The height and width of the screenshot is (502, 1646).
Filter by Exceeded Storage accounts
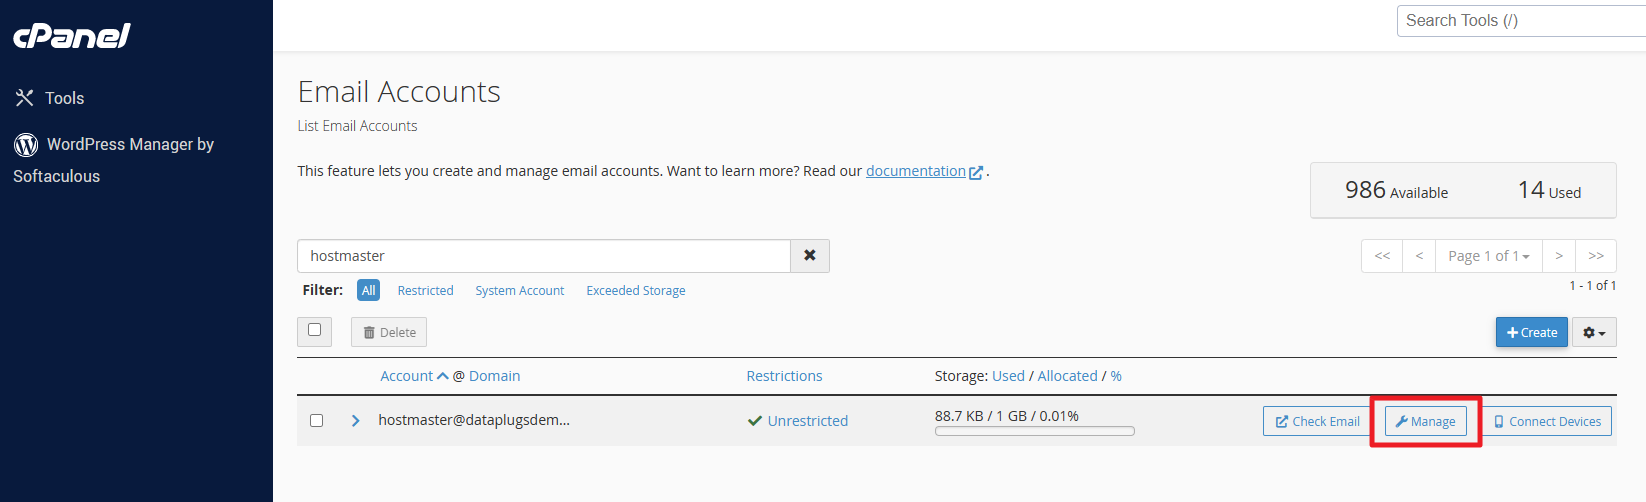[x=636, y=291]
